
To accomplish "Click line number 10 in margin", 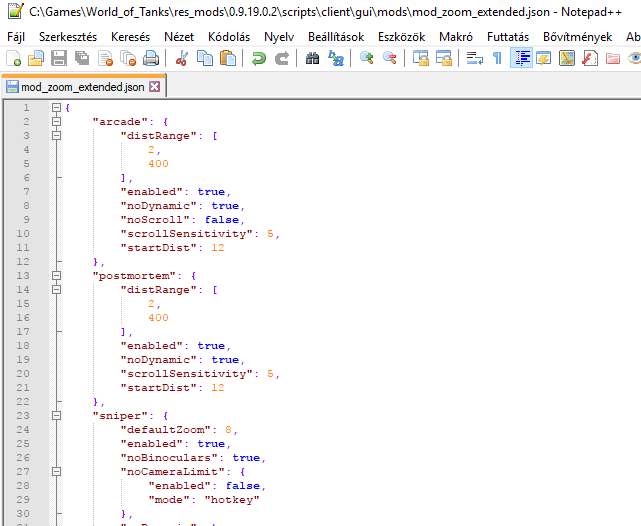I will (x=23, y=233).
